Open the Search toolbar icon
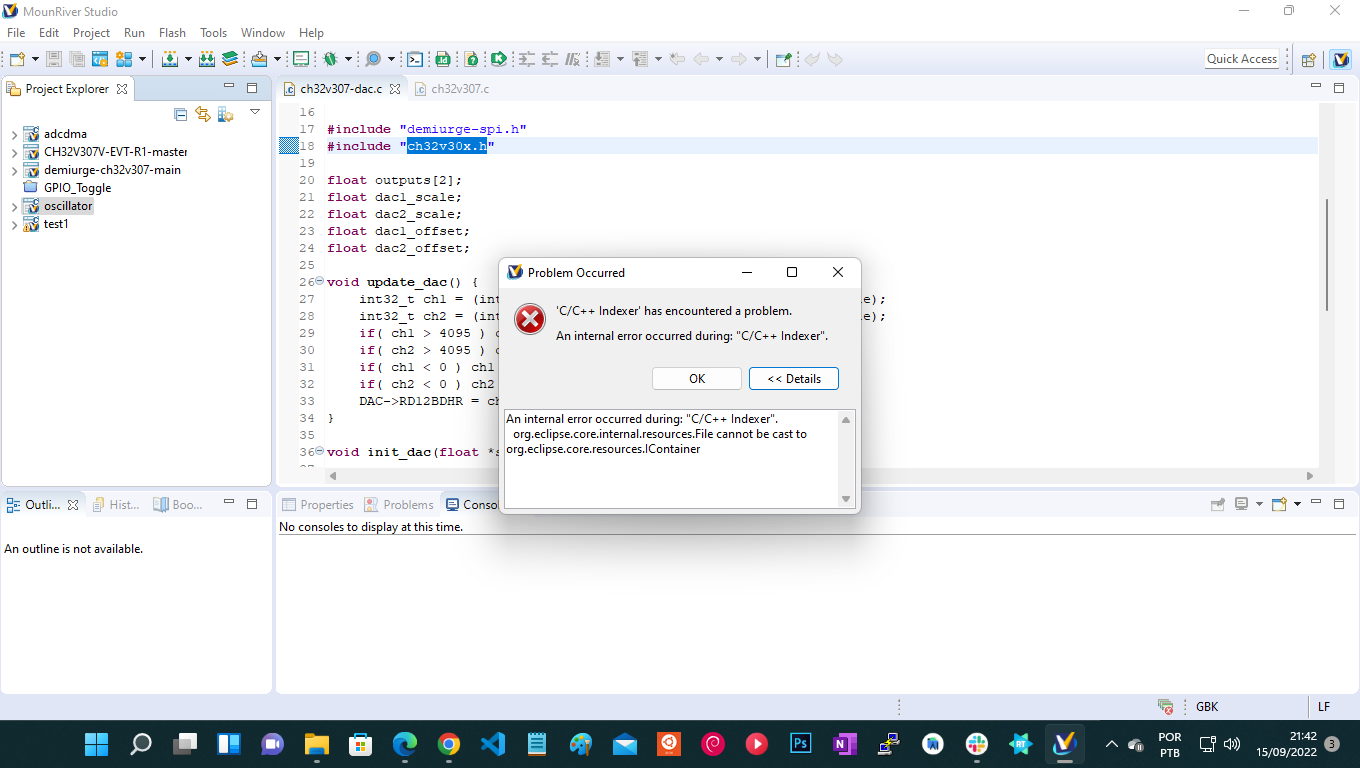 tap(373, 59)
